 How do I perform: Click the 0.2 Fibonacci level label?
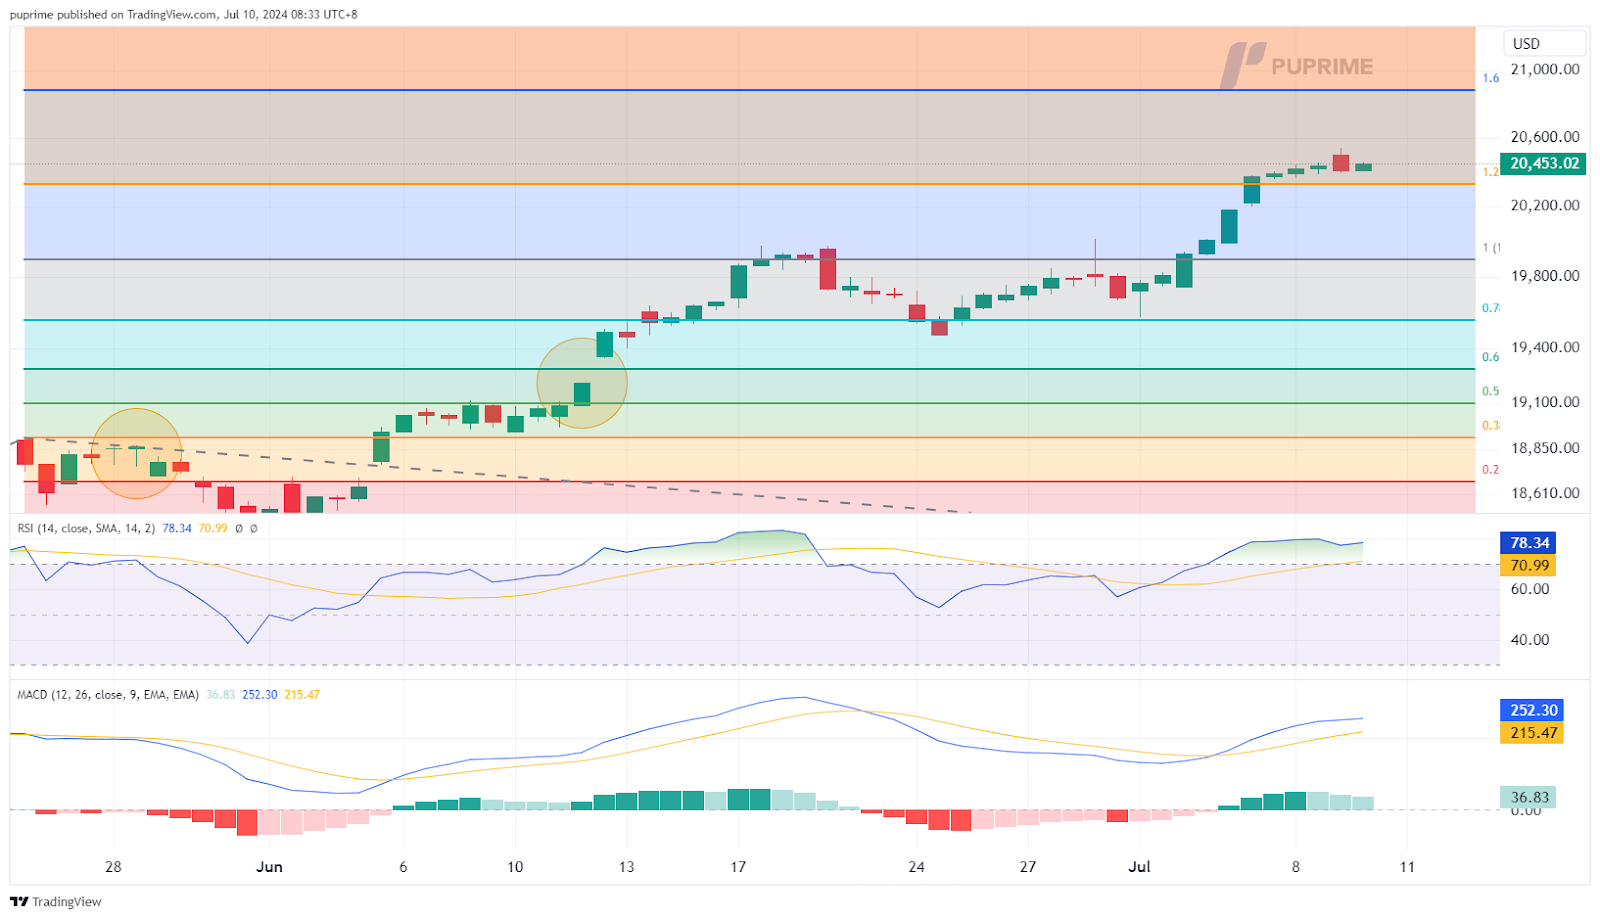1490,469
